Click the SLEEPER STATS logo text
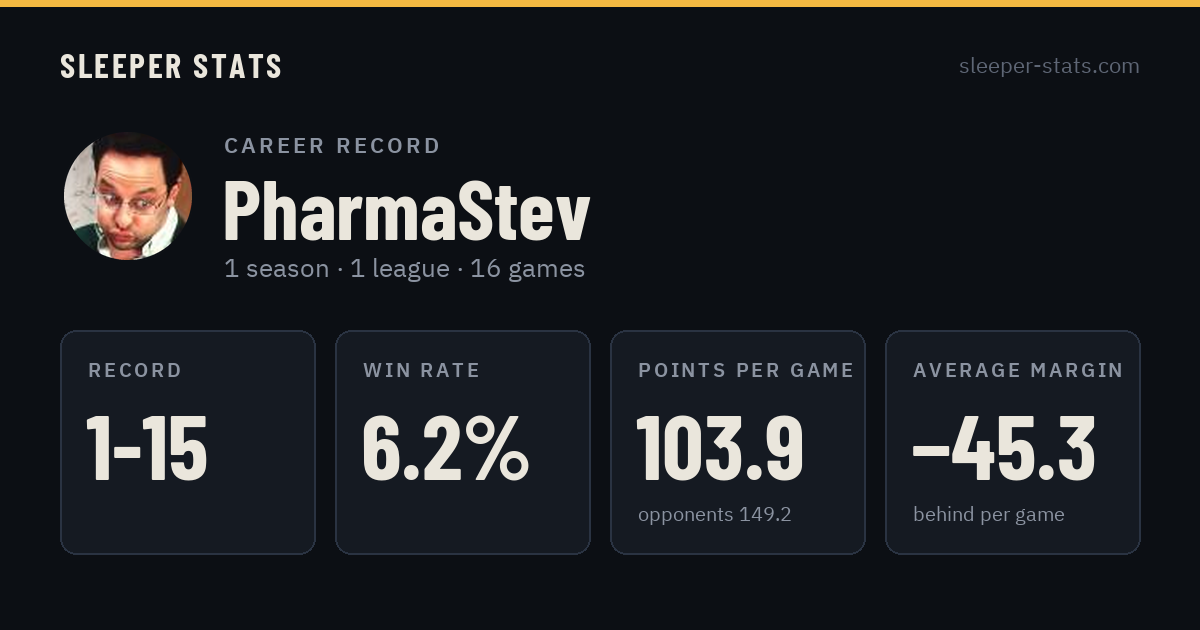 [171, 67]
